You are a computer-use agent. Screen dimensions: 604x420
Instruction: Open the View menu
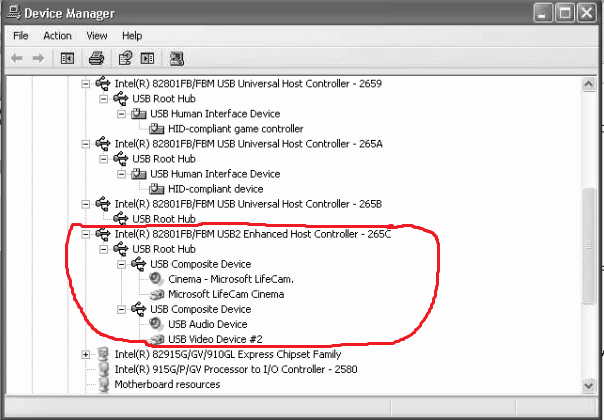pos(97,36)
